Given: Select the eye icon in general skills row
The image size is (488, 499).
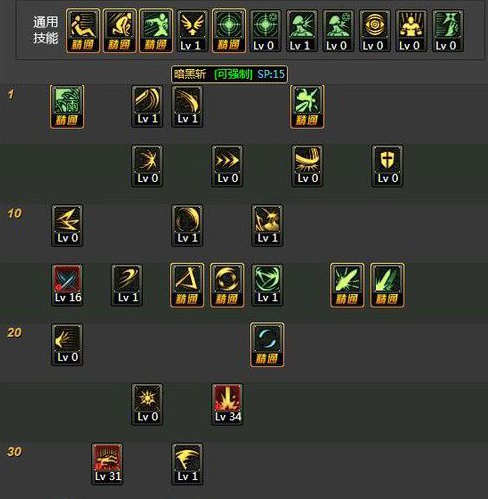Looking at the screenshot, I should pos(375,31).
